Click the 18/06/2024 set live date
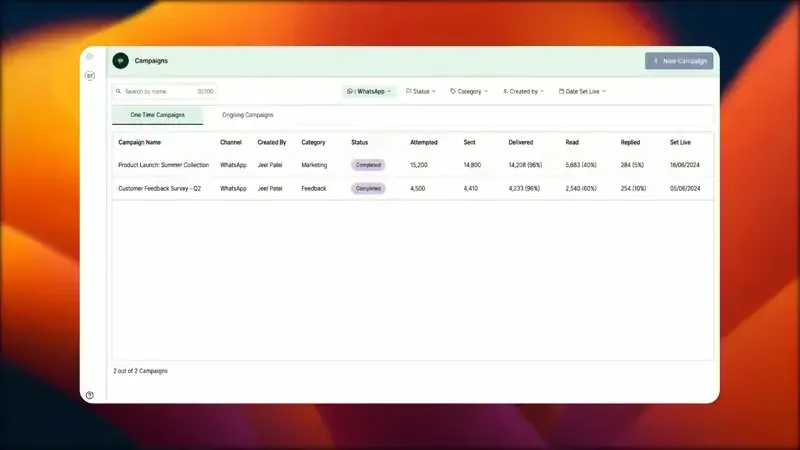Screen dimensions: 800x450 685,165
